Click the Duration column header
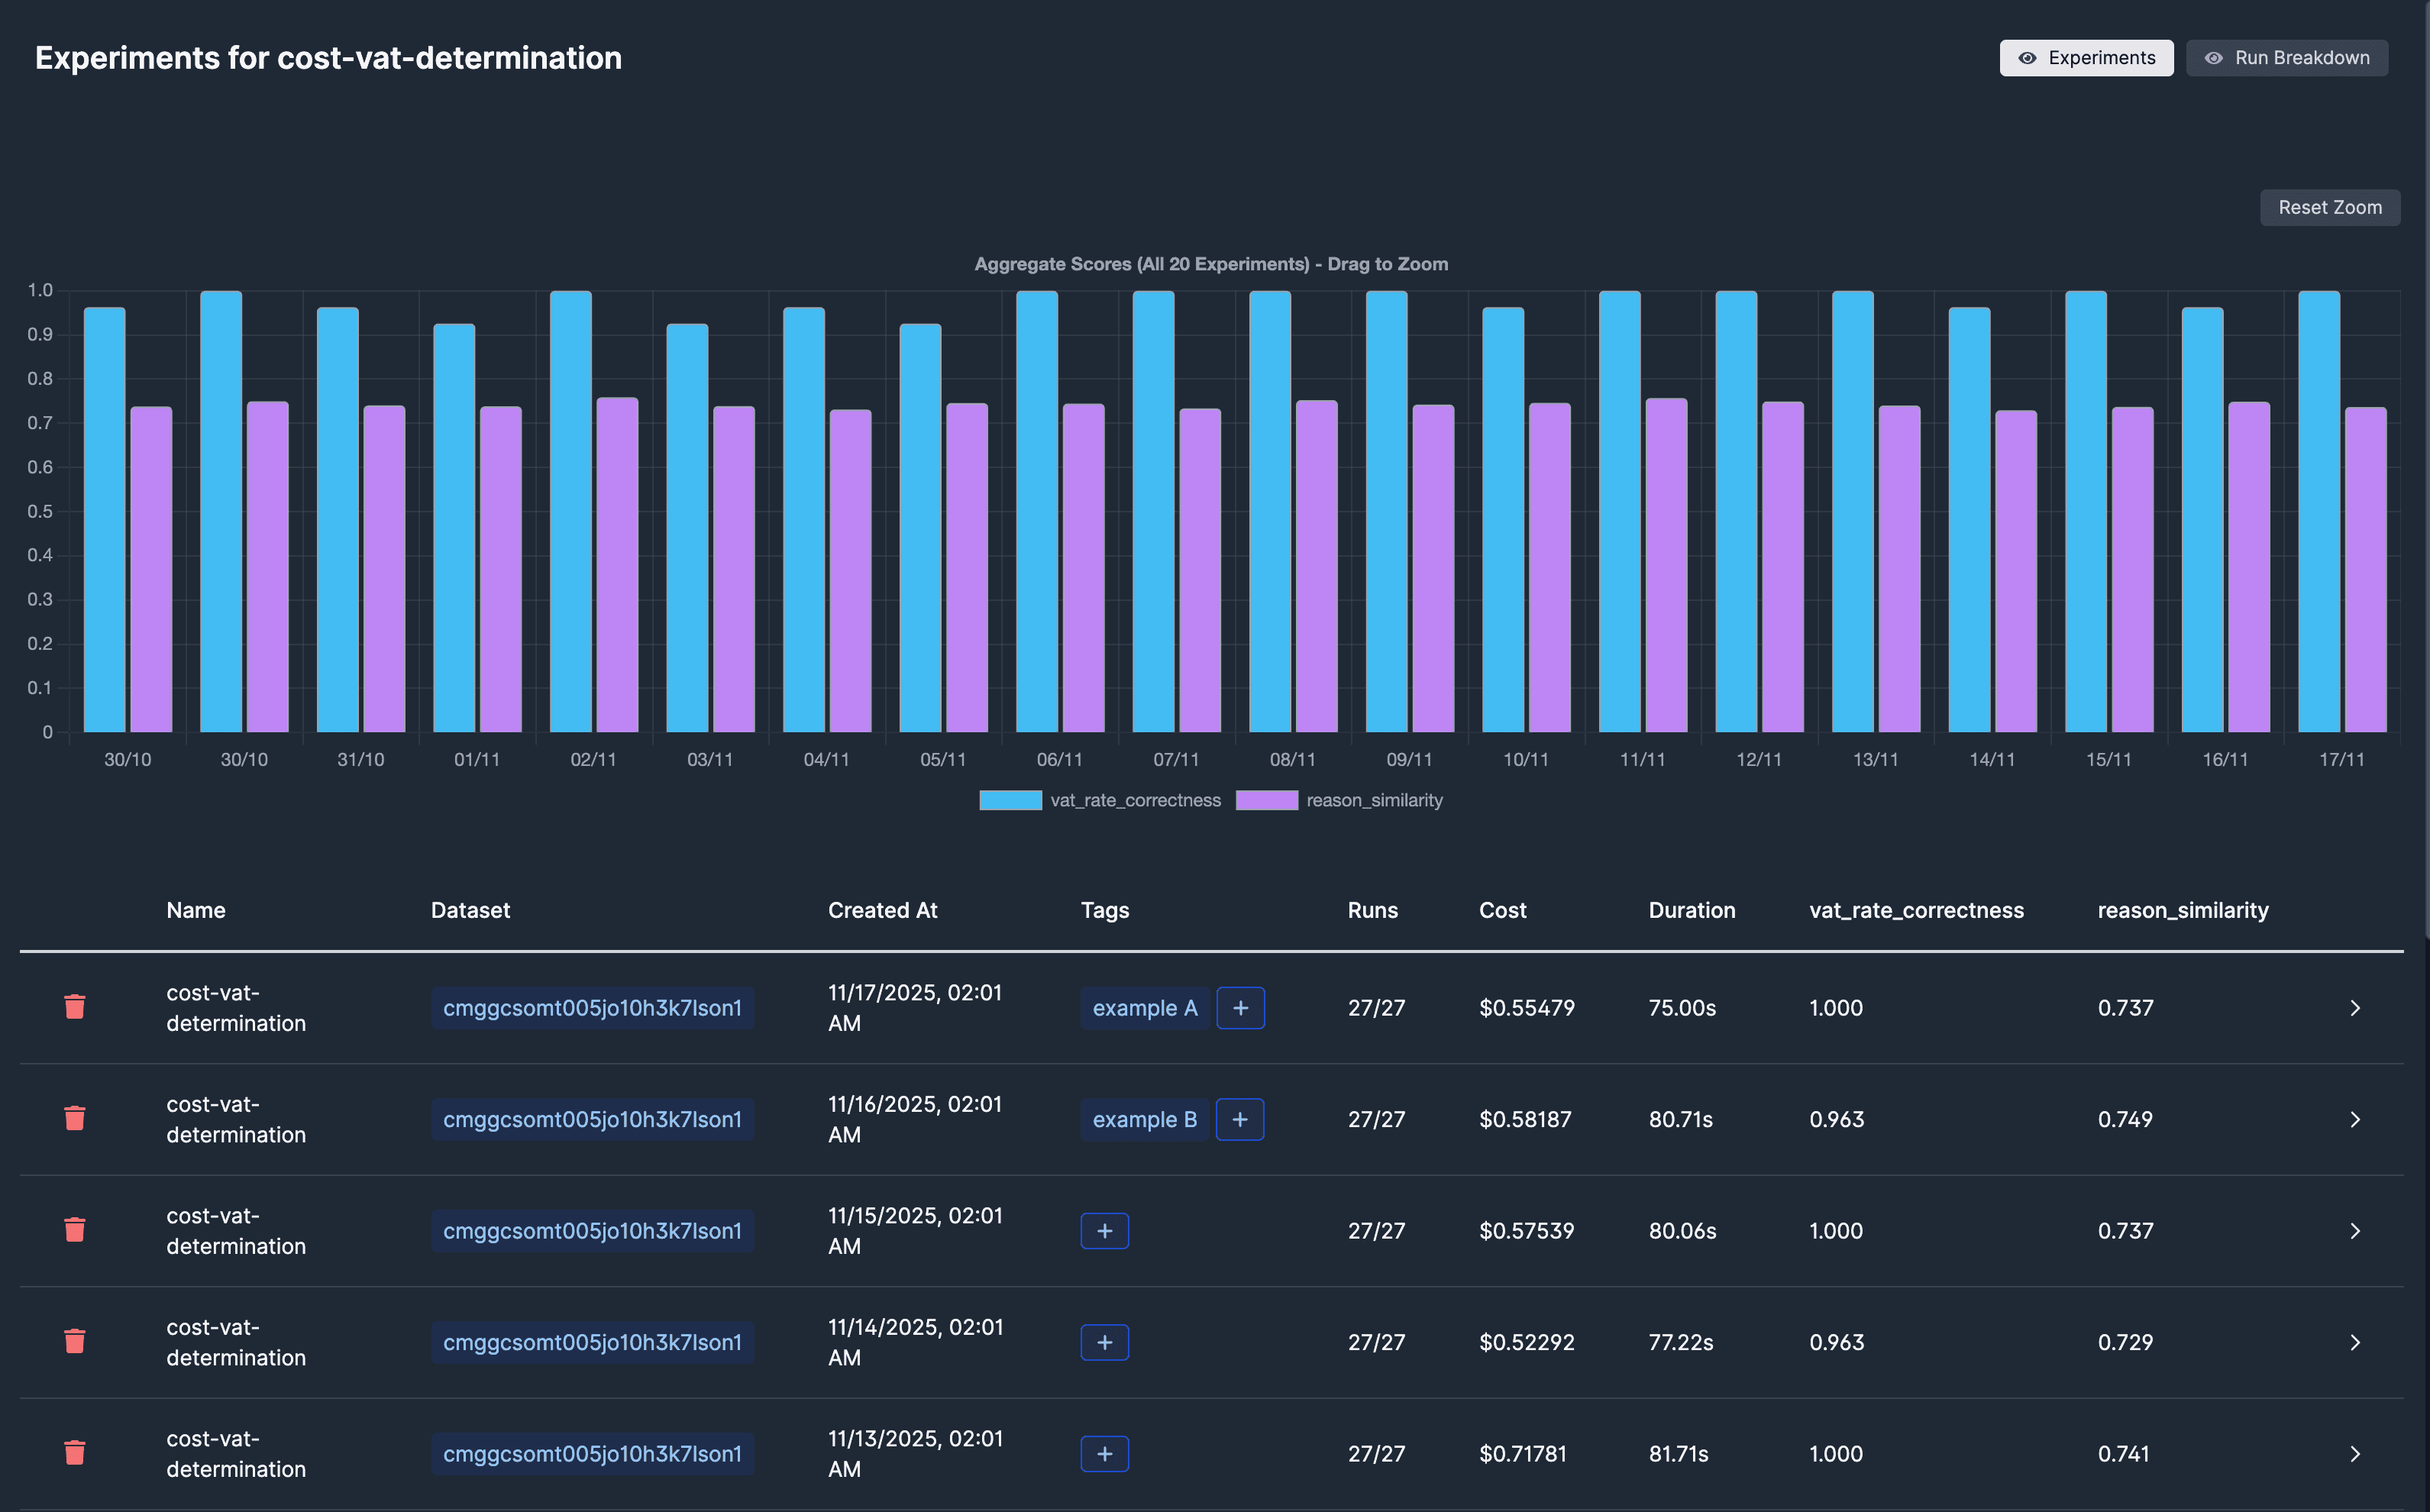This screenshot has width=2430, height=1512. (1692, 910)
